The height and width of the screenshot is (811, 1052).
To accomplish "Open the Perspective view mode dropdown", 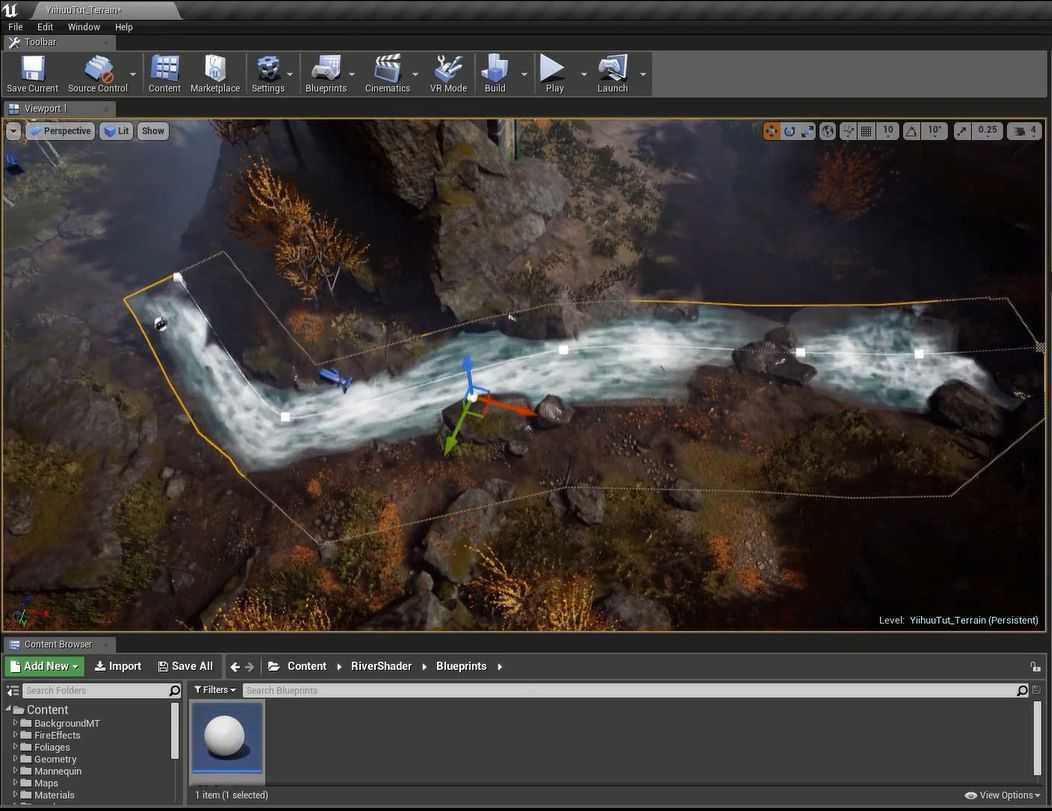I will click(x=60, y=131).
